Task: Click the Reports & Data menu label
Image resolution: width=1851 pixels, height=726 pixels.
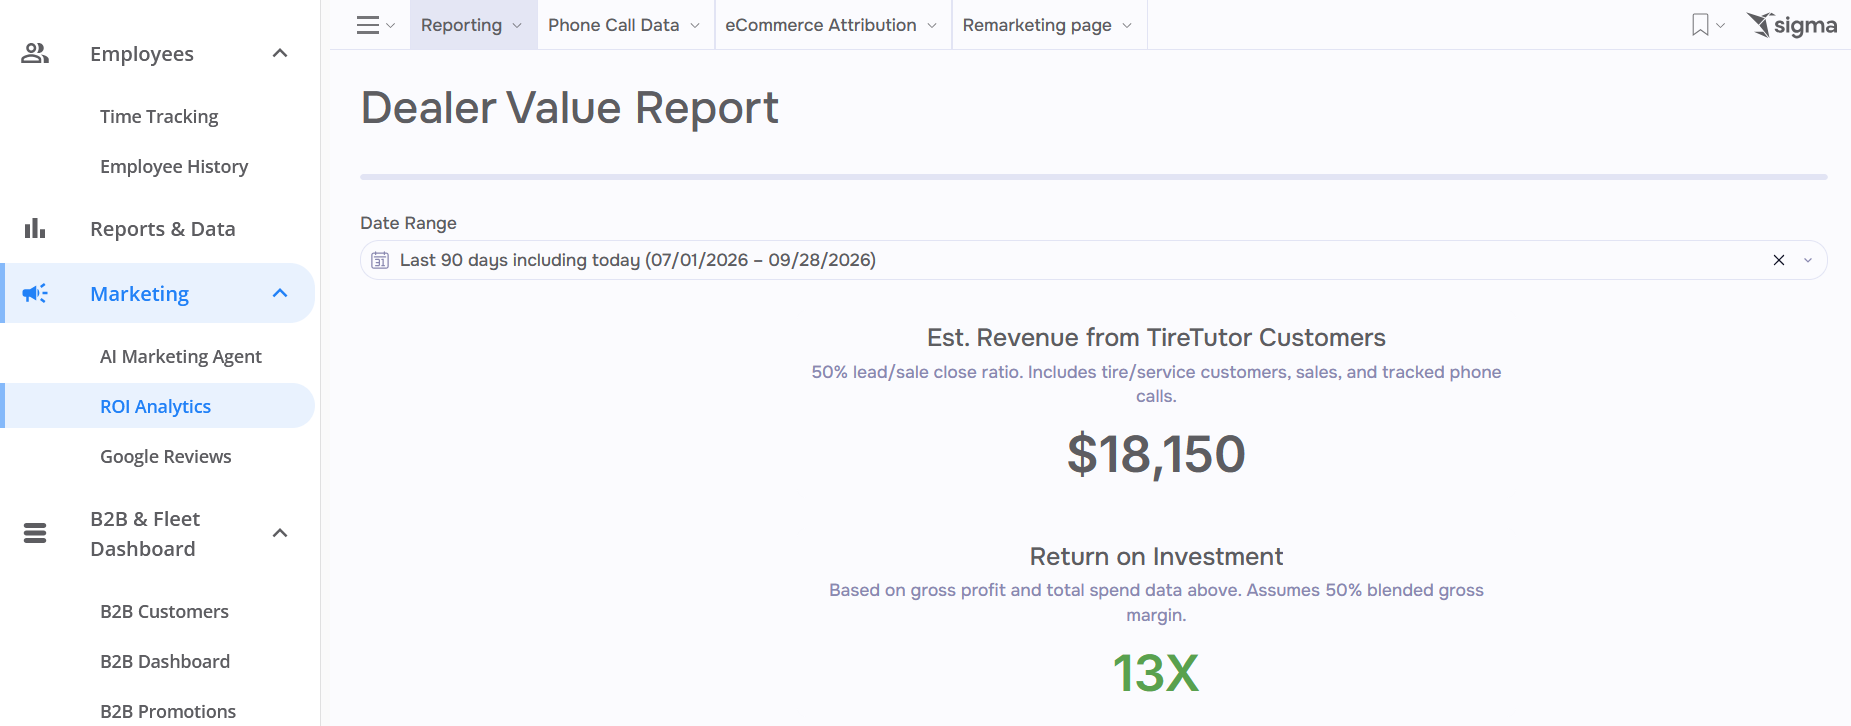Action: pyautogui.click(x=163, y=228)
